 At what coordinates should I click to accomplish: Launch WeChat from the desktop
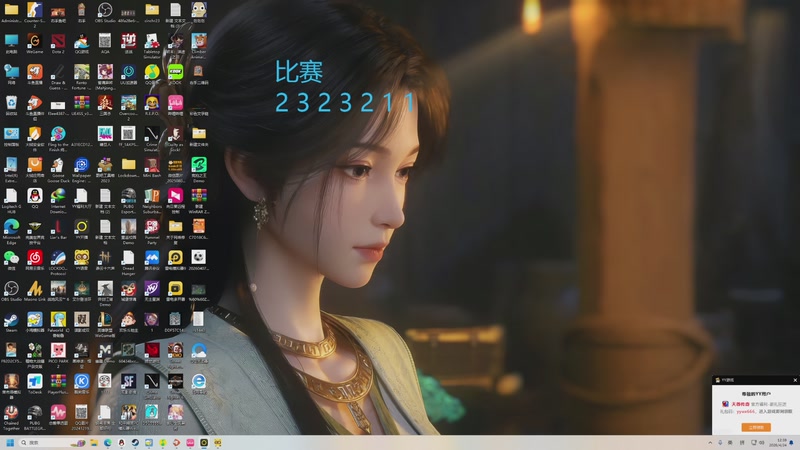pyautogui.click(x=11, y=260)
